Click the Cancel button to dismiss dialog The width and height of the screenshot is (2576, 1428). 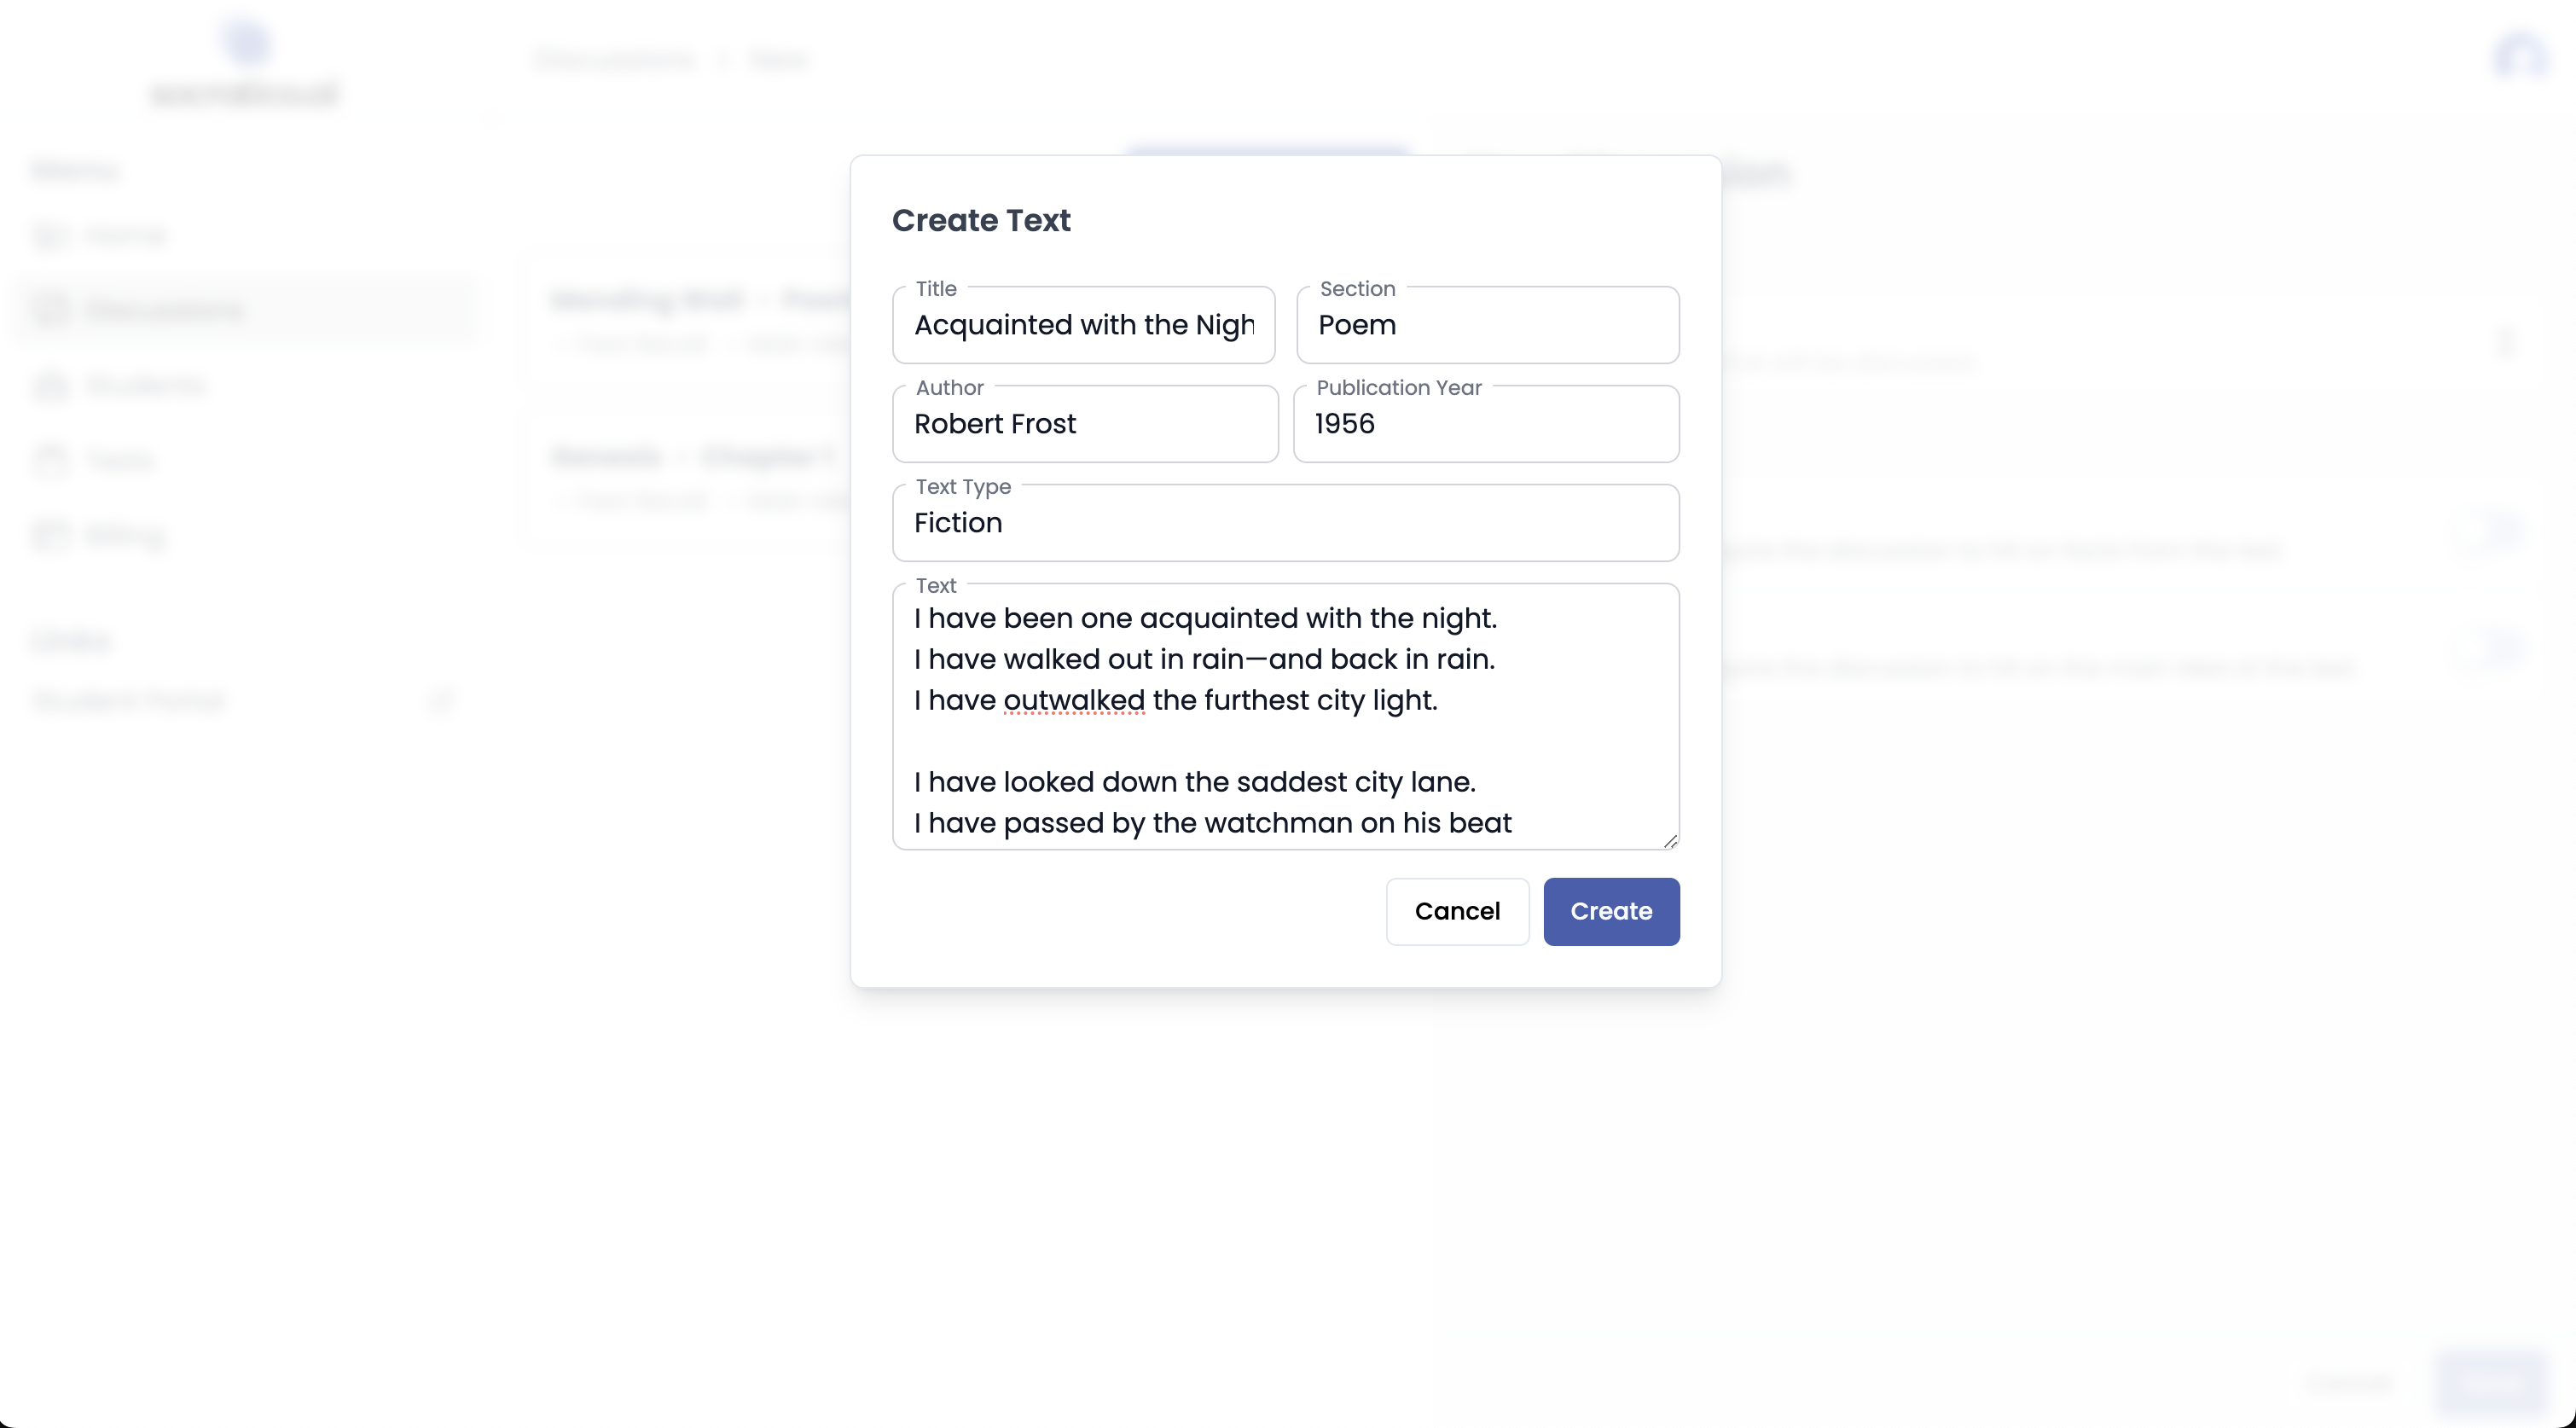tap(1456, 911)
